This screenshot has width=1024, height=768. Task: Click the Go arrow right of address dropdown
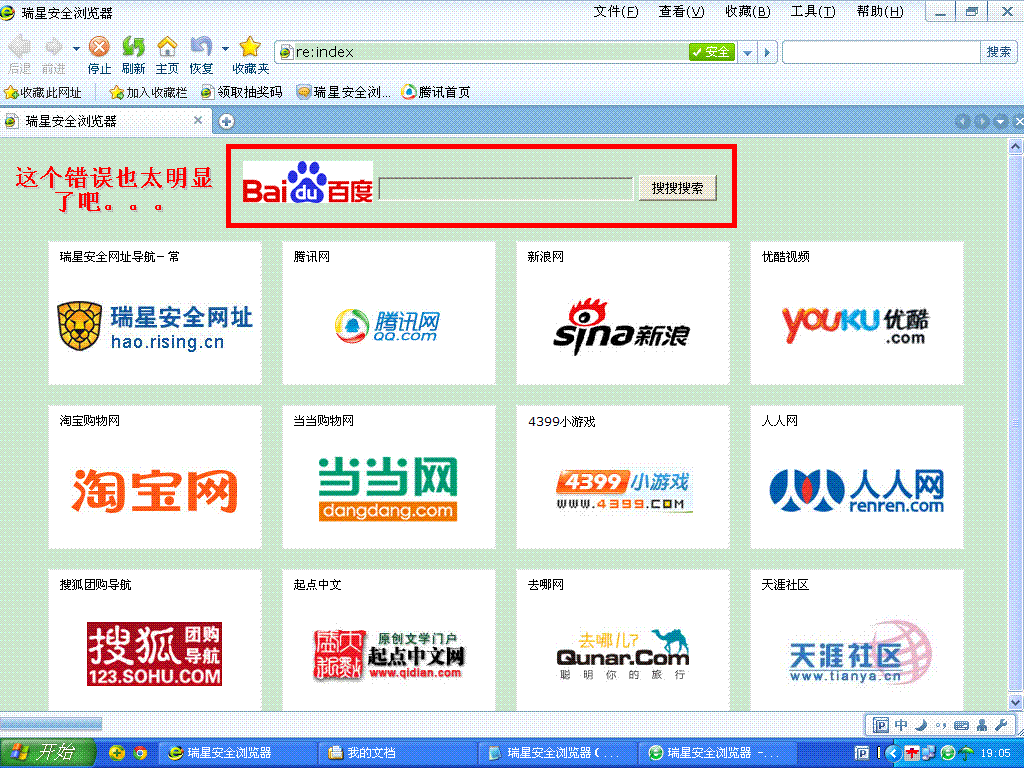tap(767, 52)
